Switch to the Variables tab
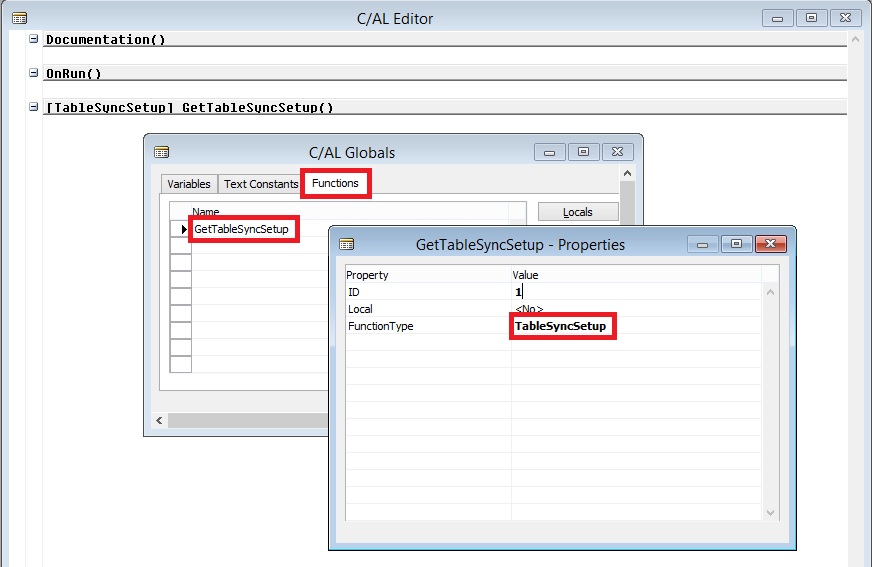872x567 pixels. pos(189,184)
